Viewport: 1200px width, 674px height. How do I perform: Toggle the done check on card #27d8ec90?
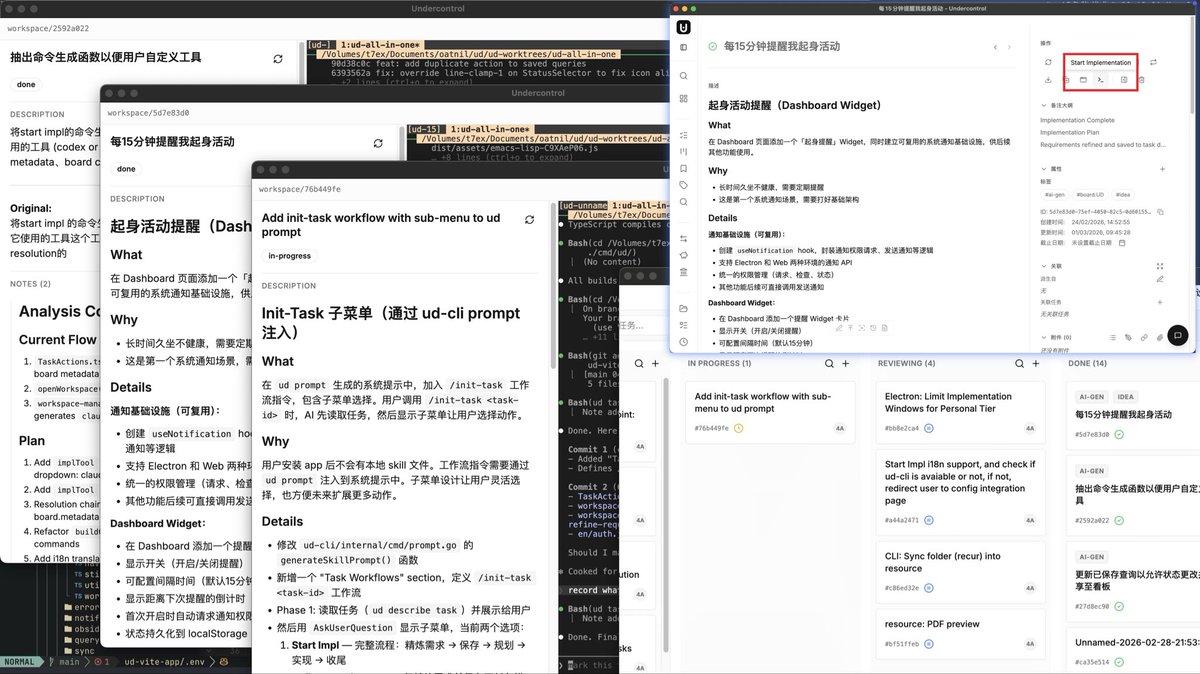(1119, 606)
